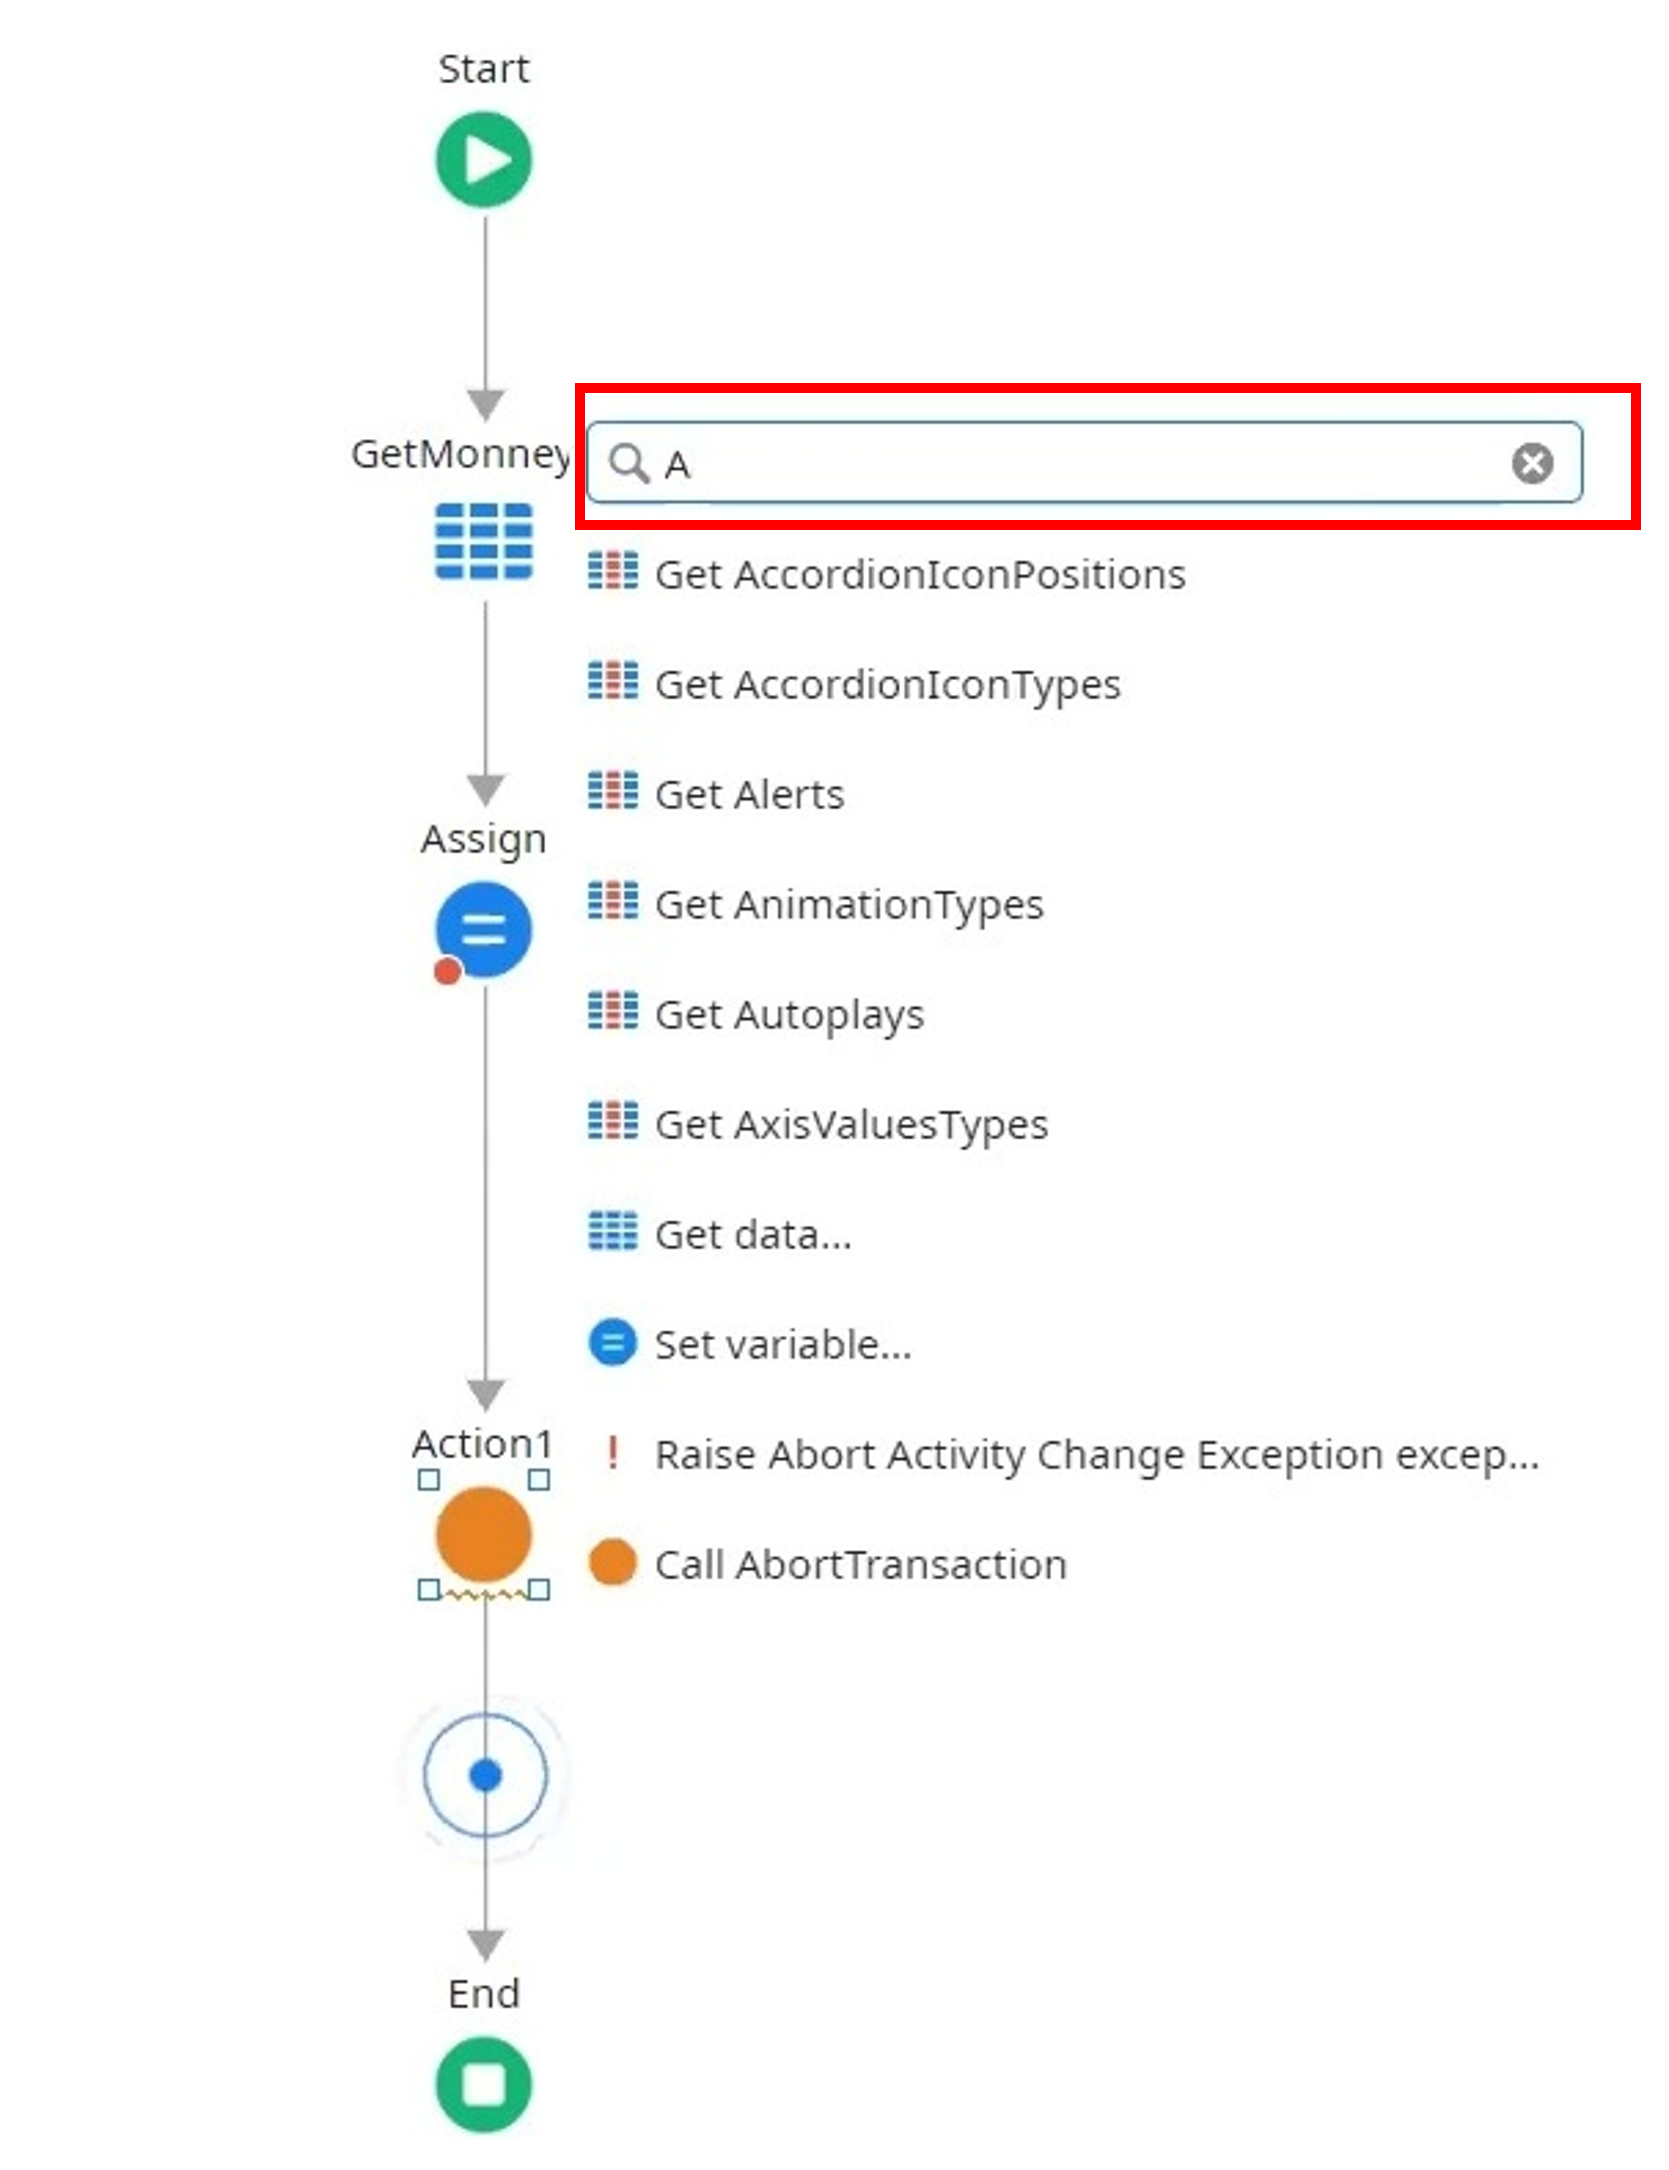Pick Get Alerts from the list
Screen dimensions: 1669x2170
tap(749, 795)
